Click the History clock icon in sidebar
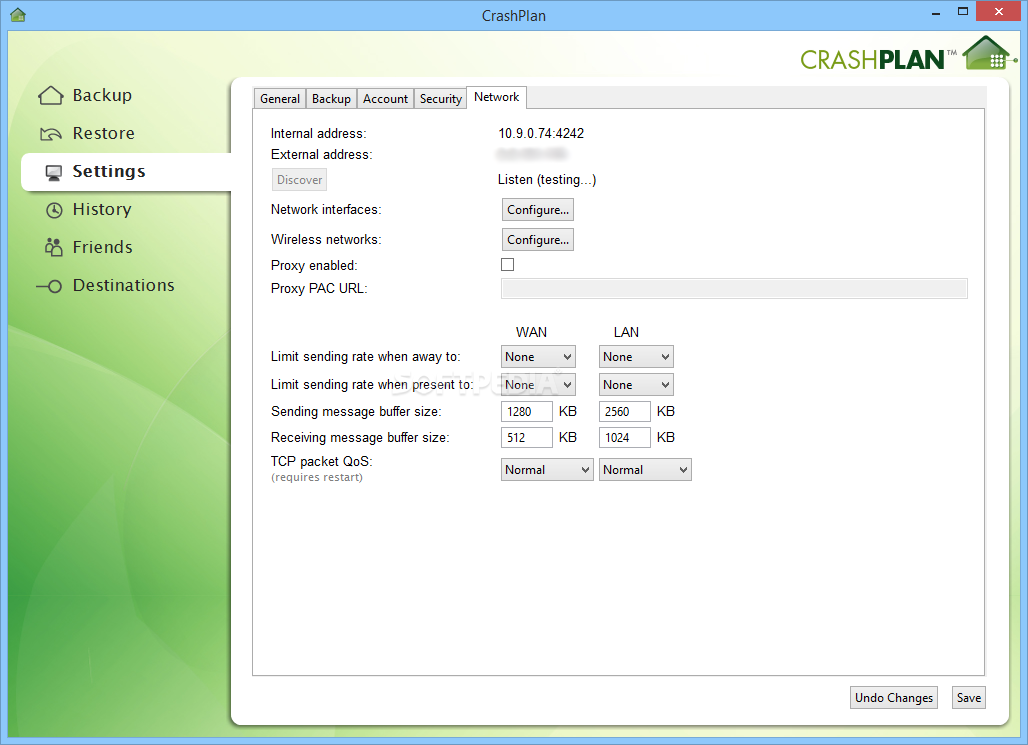The image size is (1028, 745). 54,210
